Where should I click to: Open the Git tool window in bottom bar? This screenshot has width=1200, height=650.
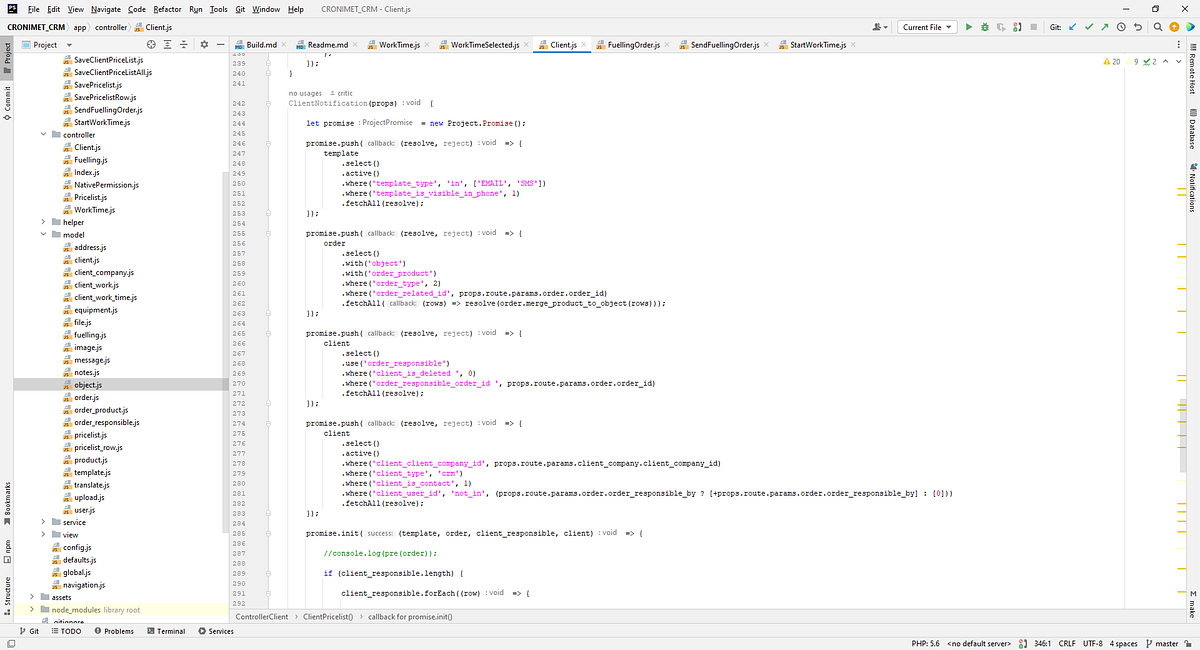pyautogui.click(x=27, y=631)
